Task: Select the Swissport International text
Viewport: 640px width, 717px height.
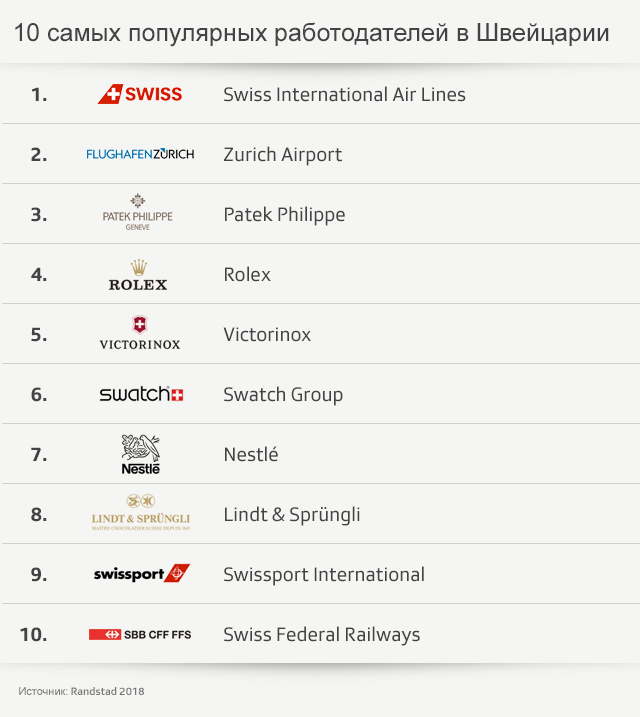Action: 324,575
